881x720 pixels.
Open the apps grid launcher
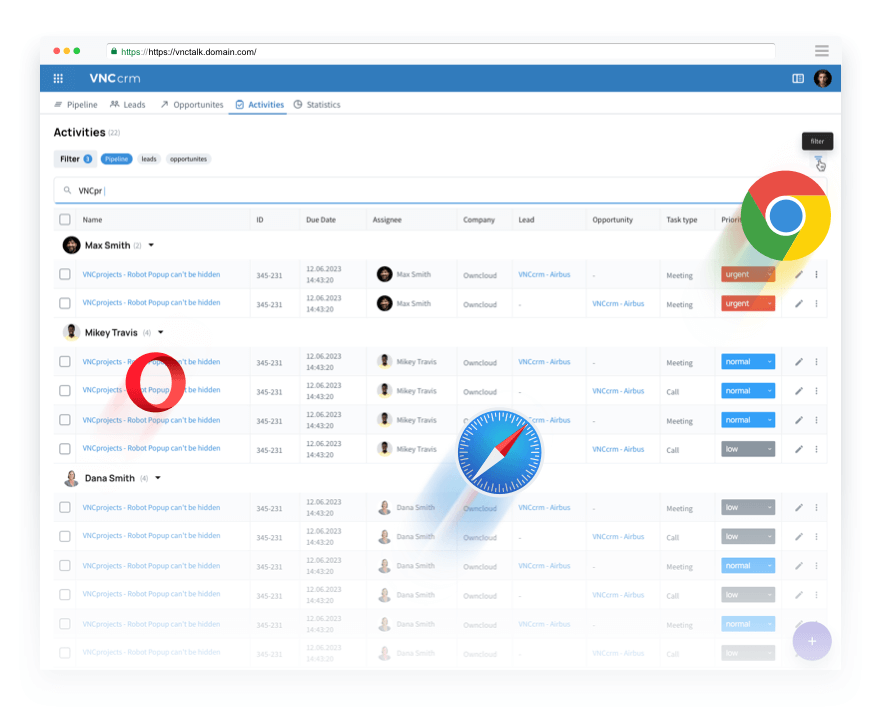point(58,79)
